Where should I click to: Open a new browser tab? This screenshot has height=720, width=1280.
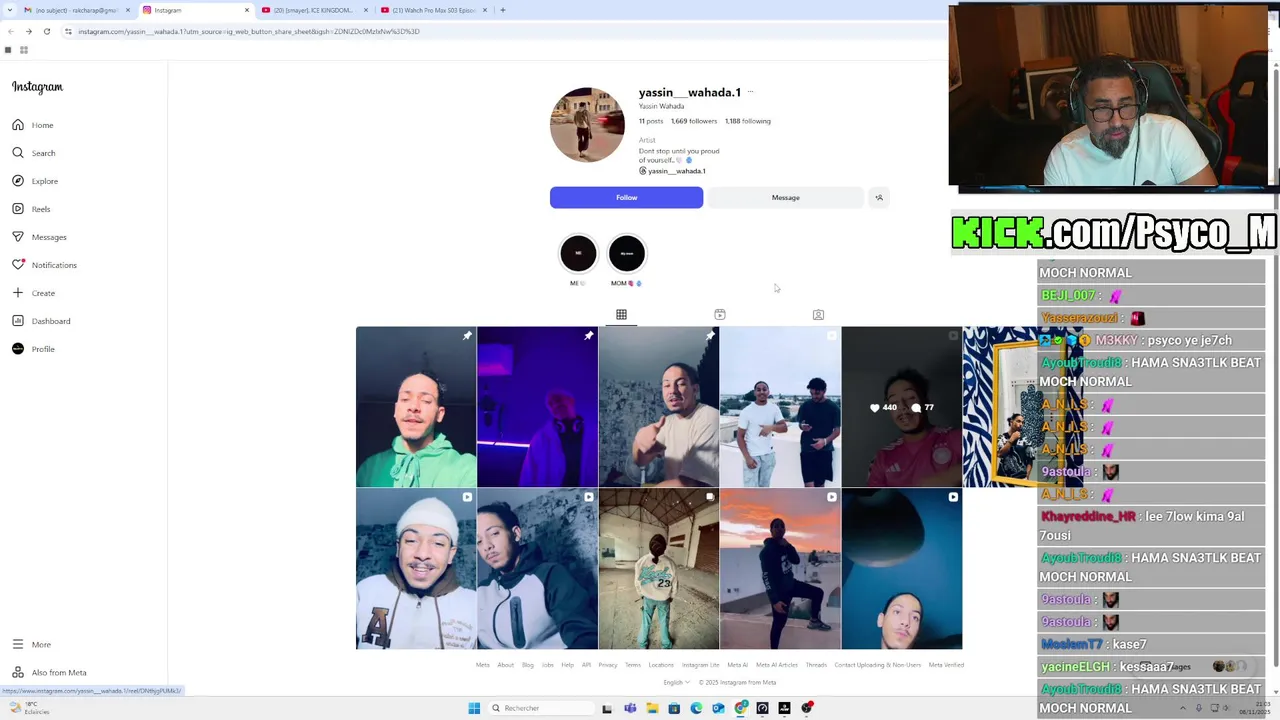coord(503,10)
